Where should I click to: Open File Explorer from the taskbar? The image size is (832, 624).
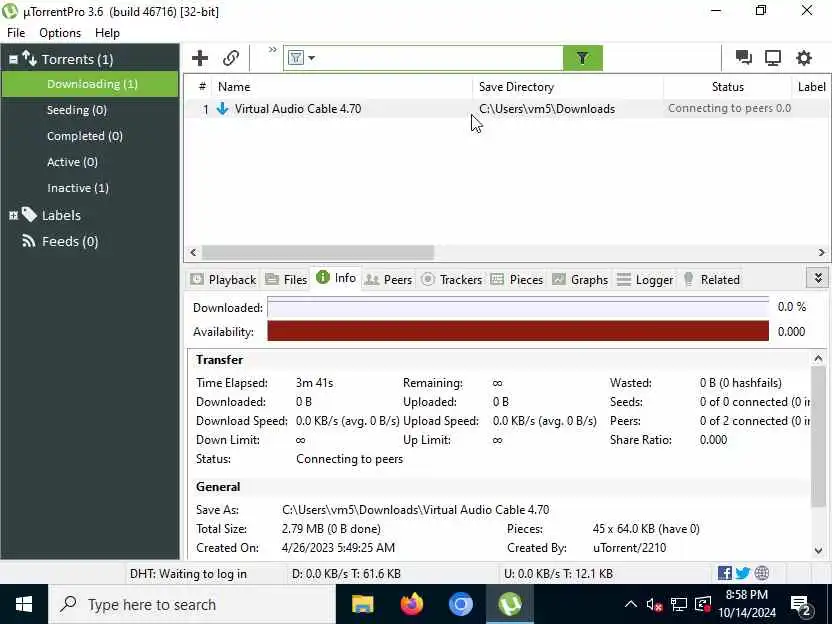click(362, 604)
